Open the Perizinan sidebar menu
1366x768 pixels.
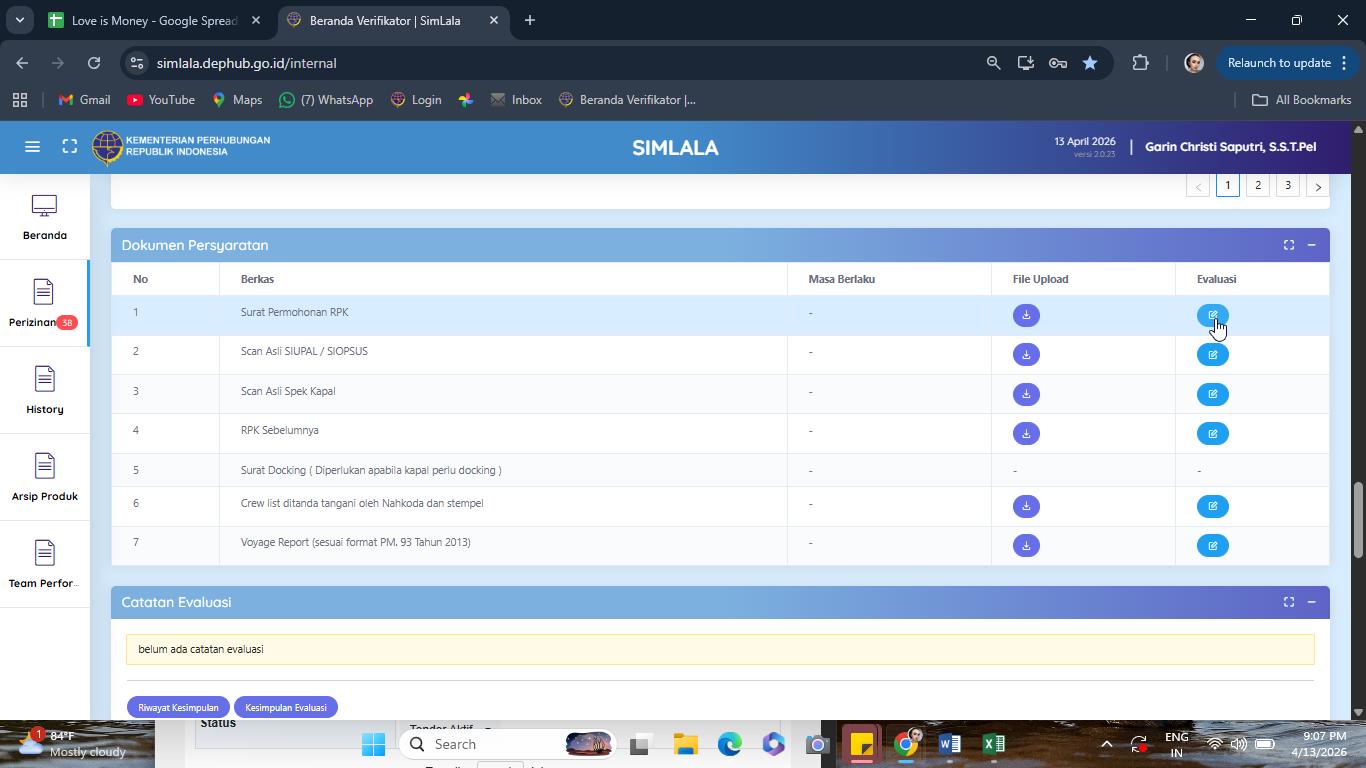(x=44, y=304)
